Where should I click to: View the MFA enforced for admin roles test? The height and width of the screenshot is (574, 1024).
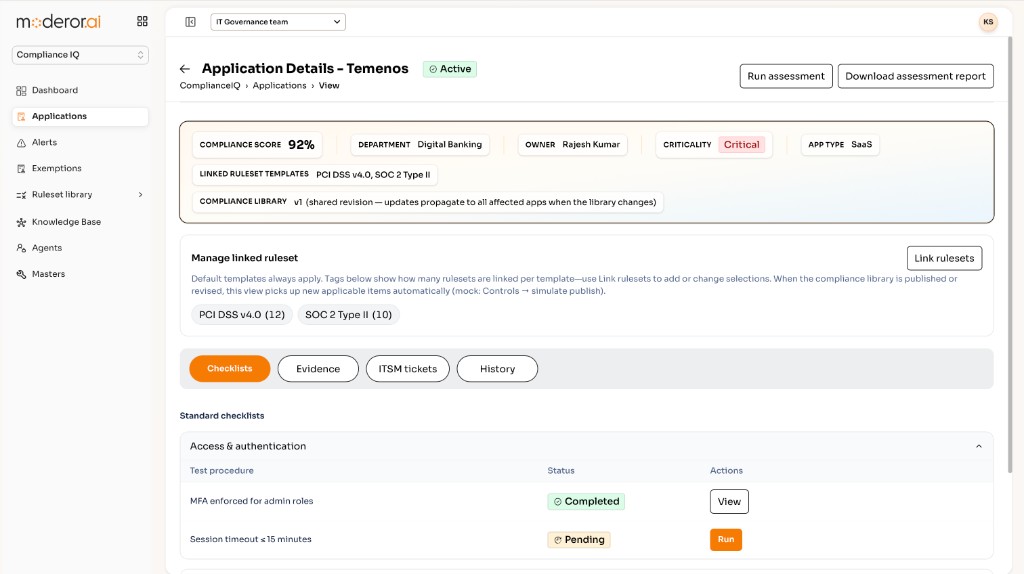point(729,502)
